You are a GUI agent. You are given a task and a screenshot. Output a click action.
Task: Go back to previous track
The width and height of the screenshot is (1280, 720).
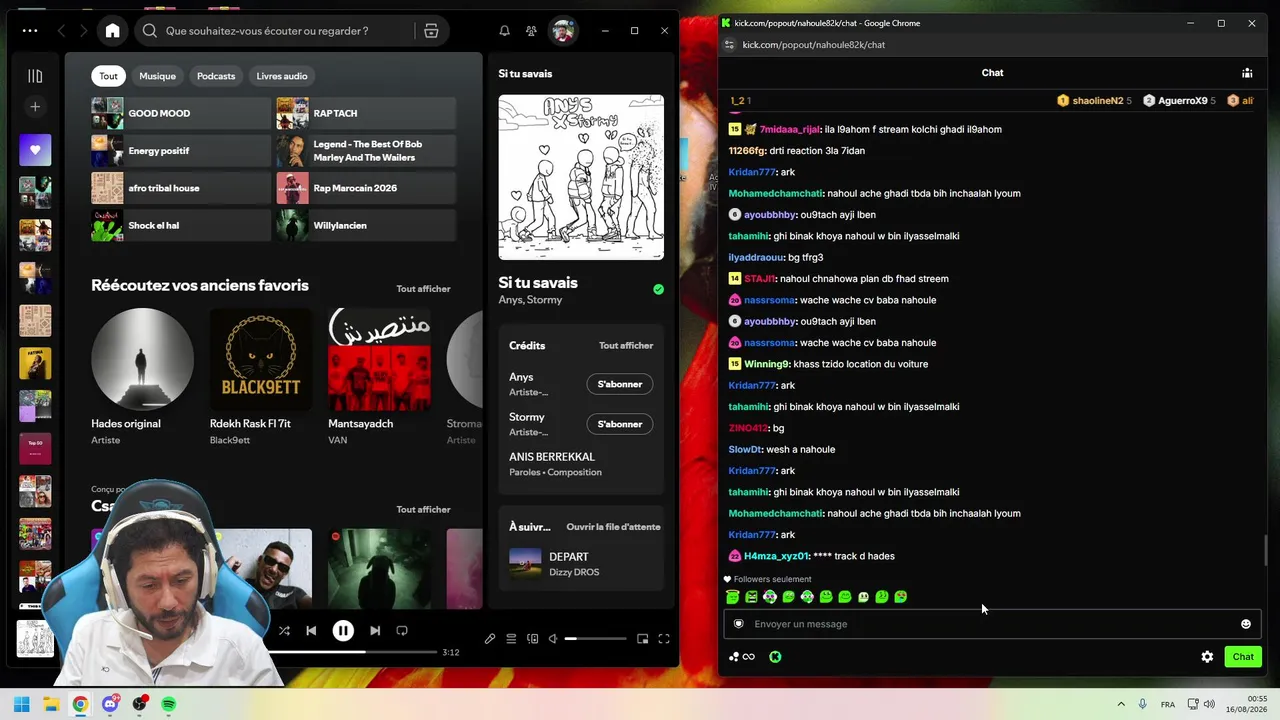click(x=311, y=631)
